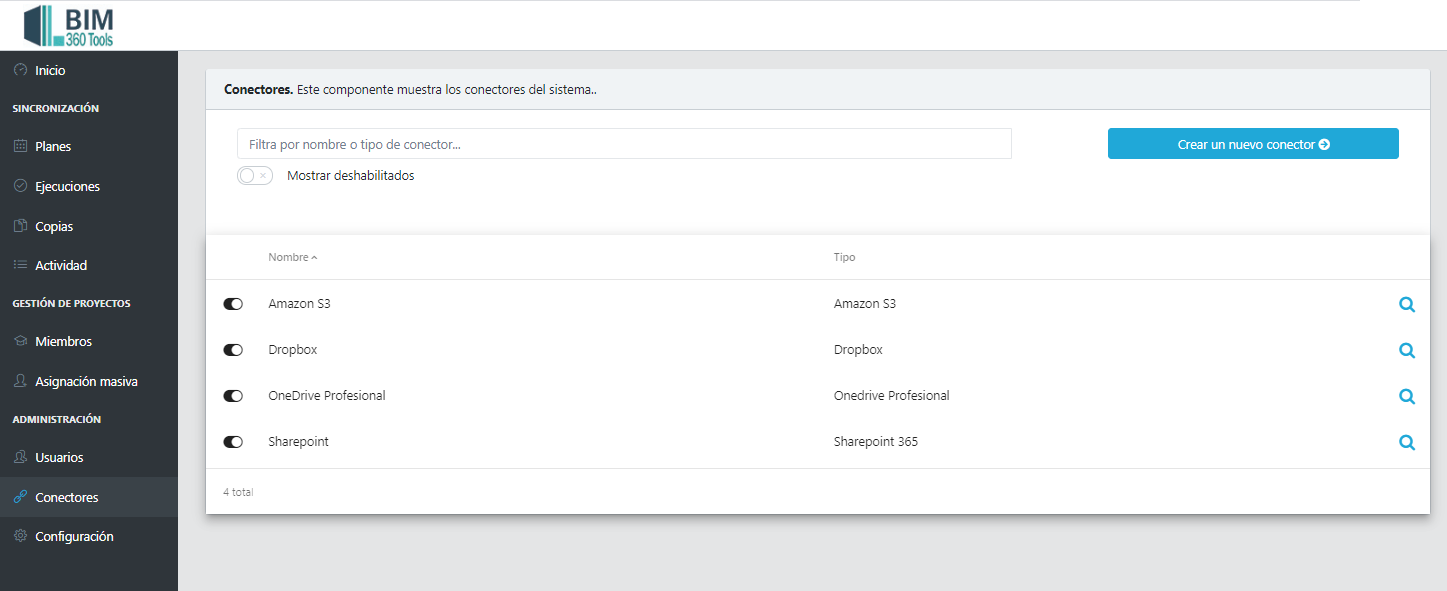Screen dimensions: 1447x591
Task: Select the Amazon S3 name cell
Action: pos(299,303)
